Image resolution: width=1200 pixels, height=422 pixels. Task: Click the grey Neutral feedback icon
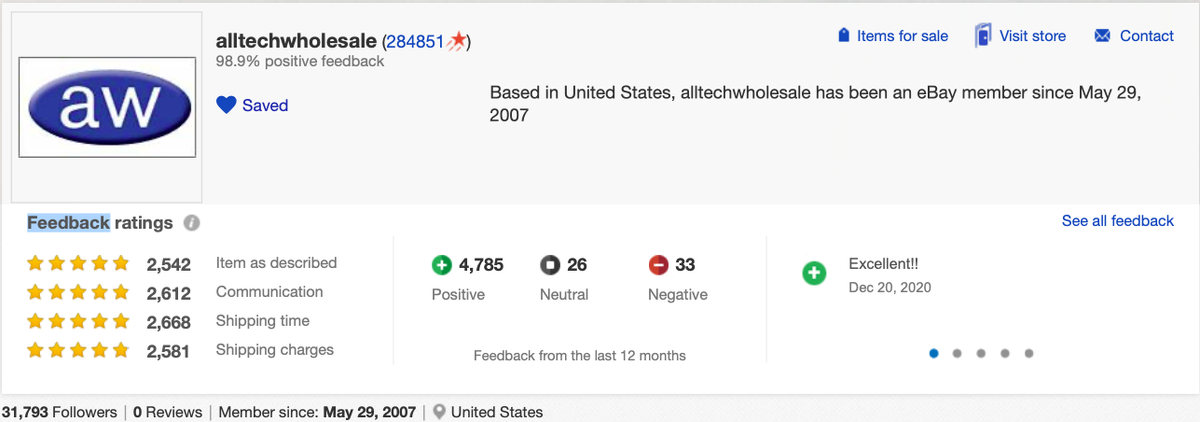click(x=550, y=265)
